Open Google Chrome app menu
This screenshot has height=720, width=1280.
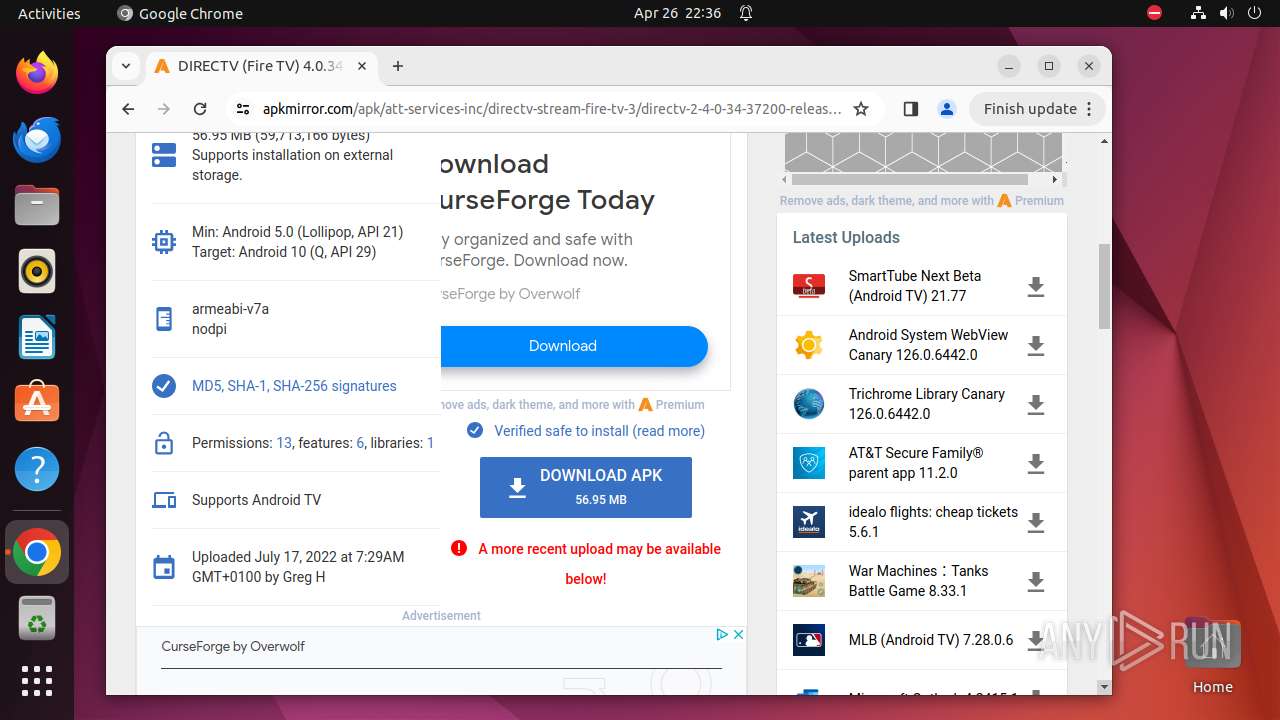[x=180, y=13]
